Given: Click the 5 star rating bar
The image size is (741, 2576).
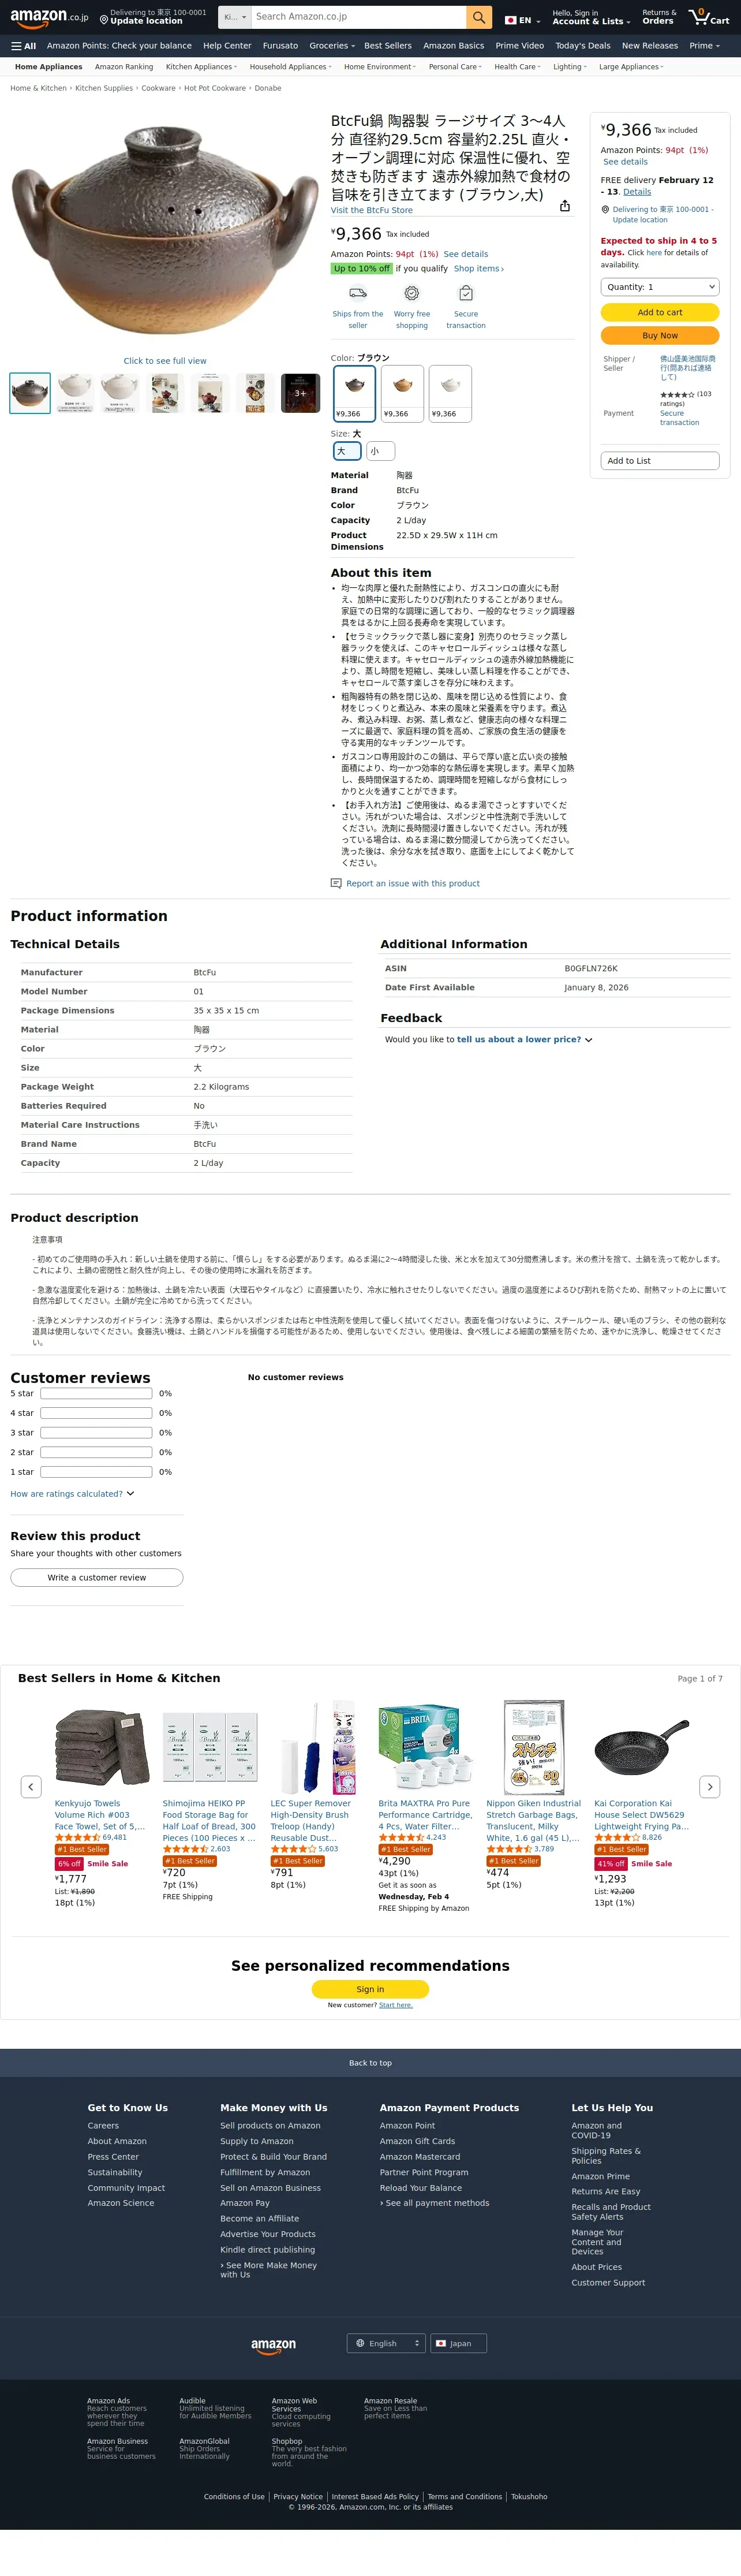Looking at the screenshot, I should point(96,1394).
